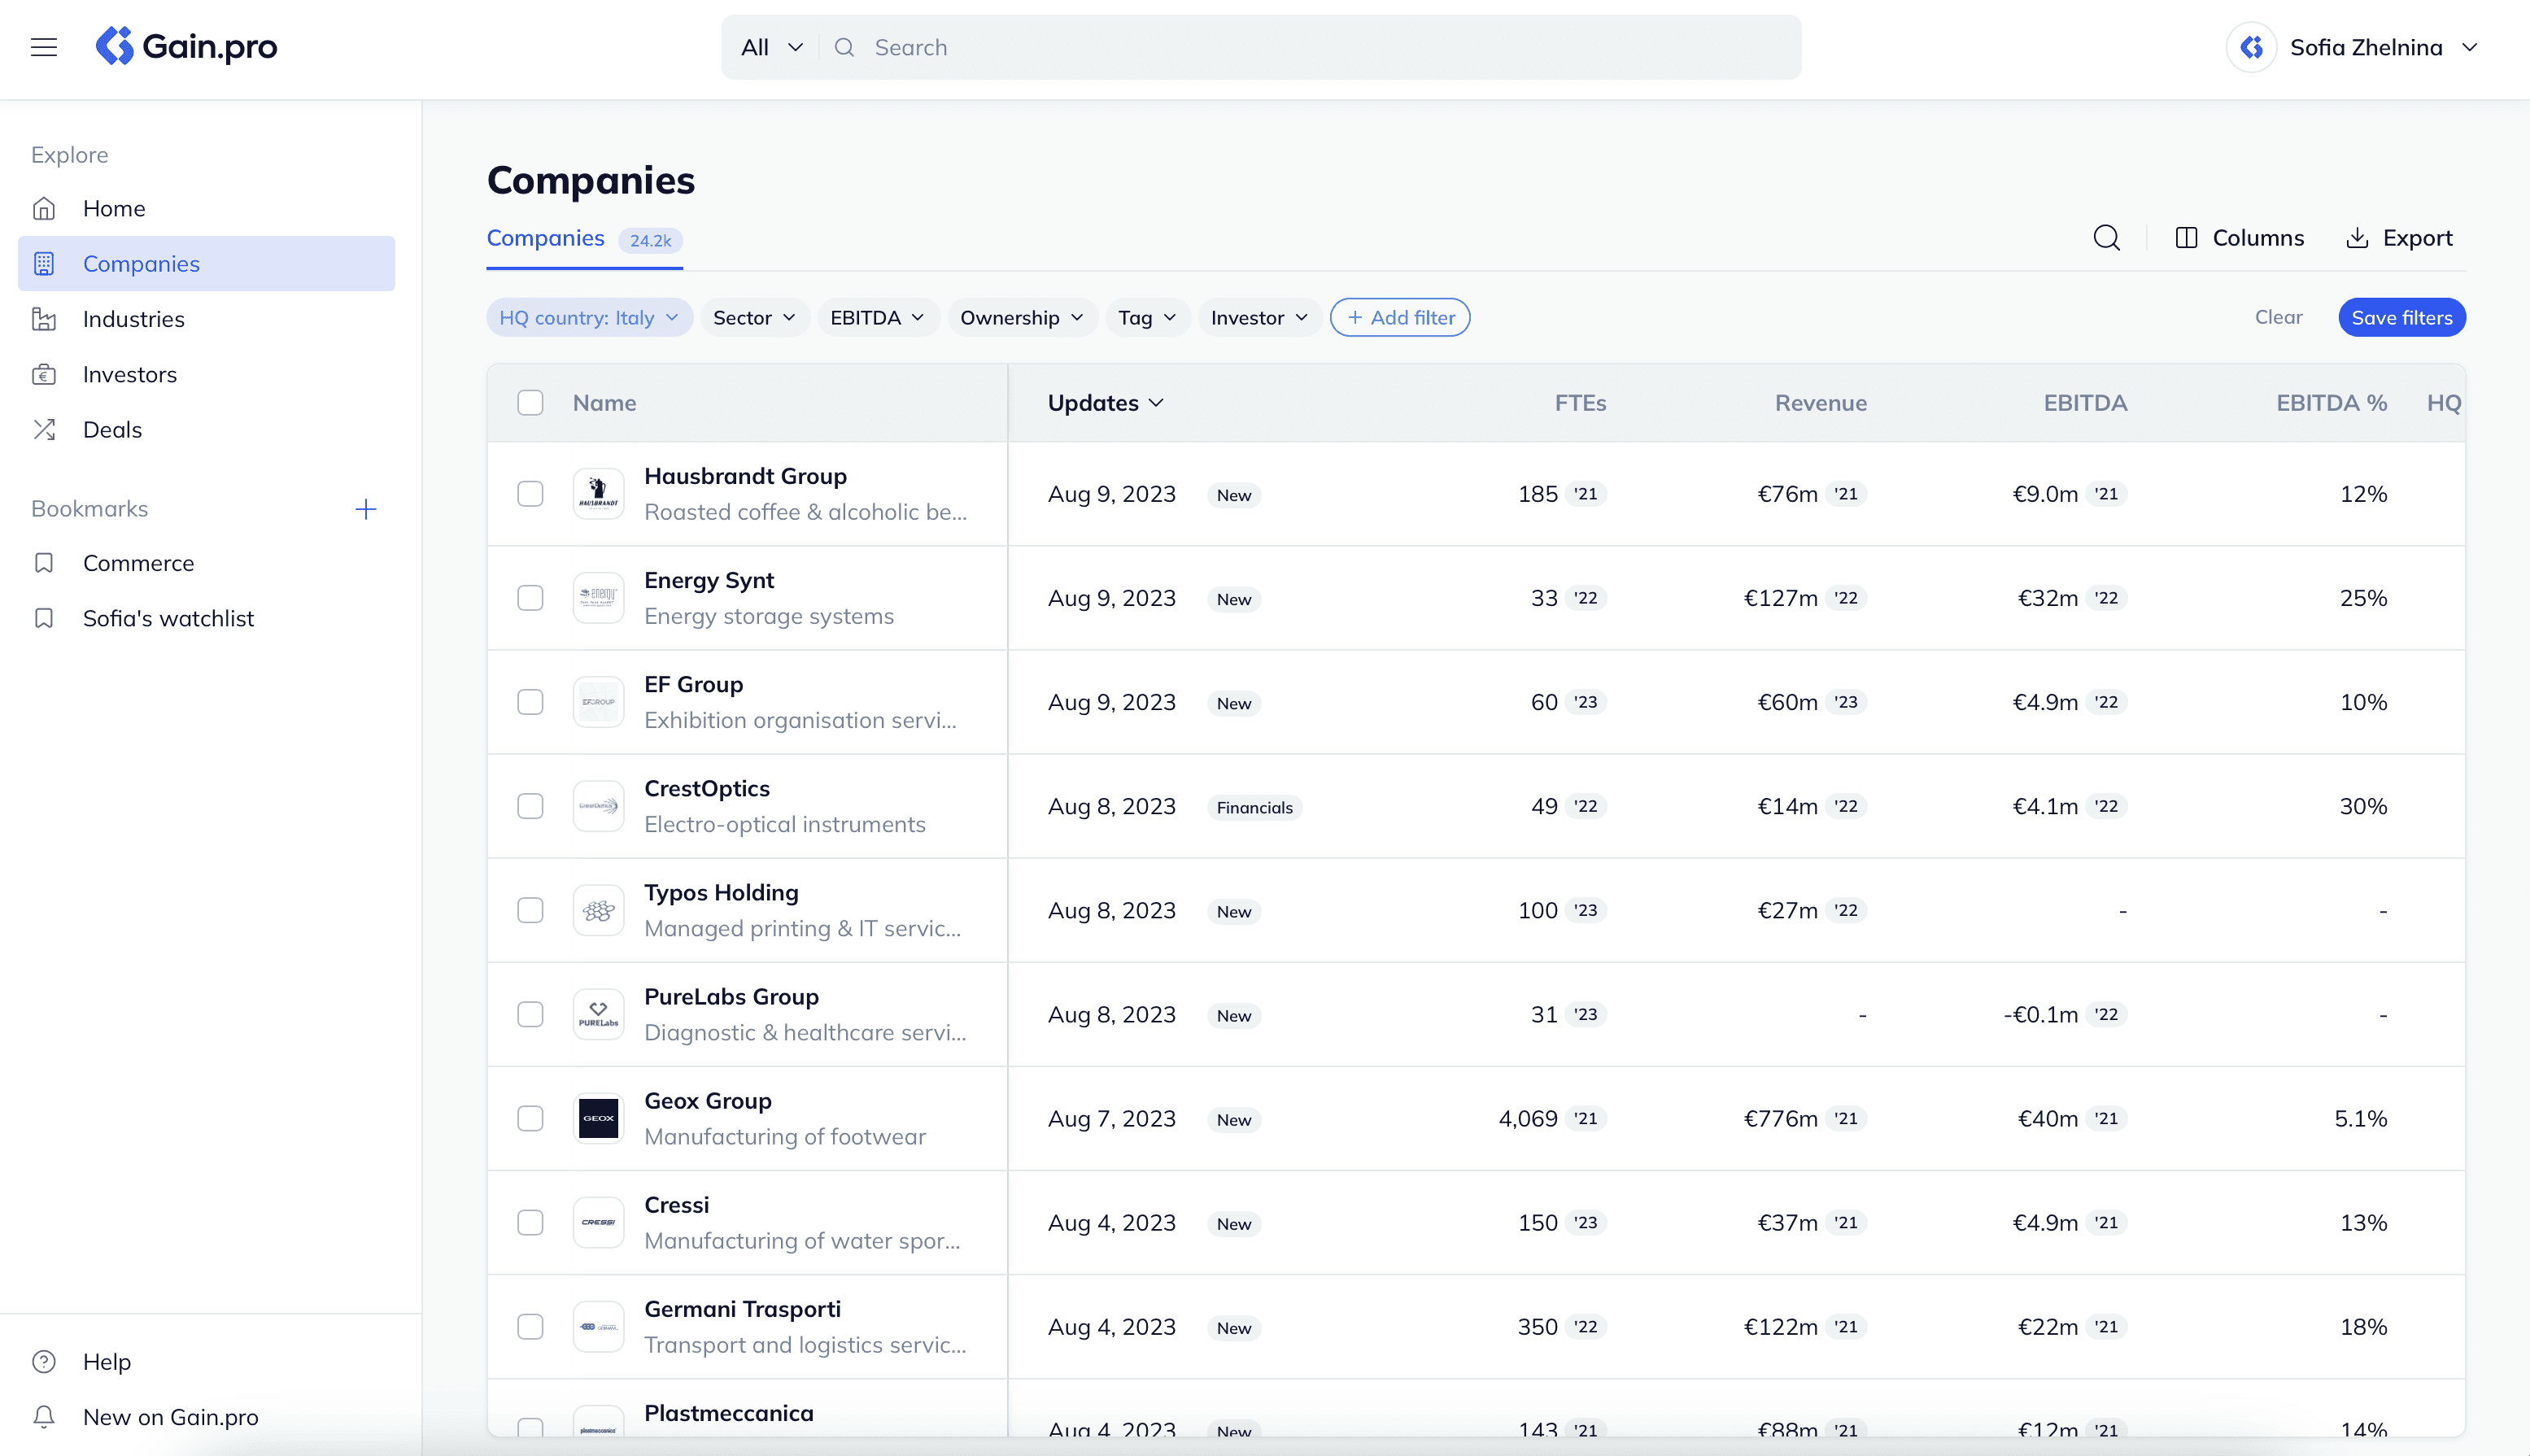Click the Home house icon in sidebar
Viewport: 2530px width, 1456px height.
point(44,208)
